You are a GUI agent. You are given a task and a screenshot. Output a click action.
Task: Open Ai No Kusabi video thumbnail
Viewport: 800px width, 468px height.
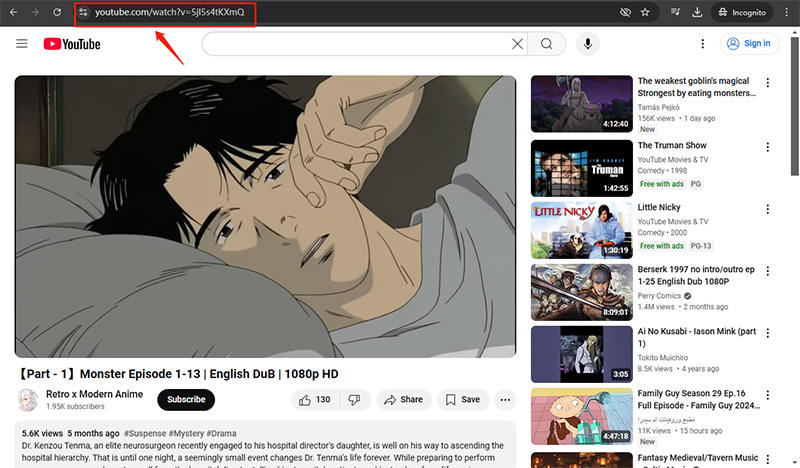[x=582, y=354]
